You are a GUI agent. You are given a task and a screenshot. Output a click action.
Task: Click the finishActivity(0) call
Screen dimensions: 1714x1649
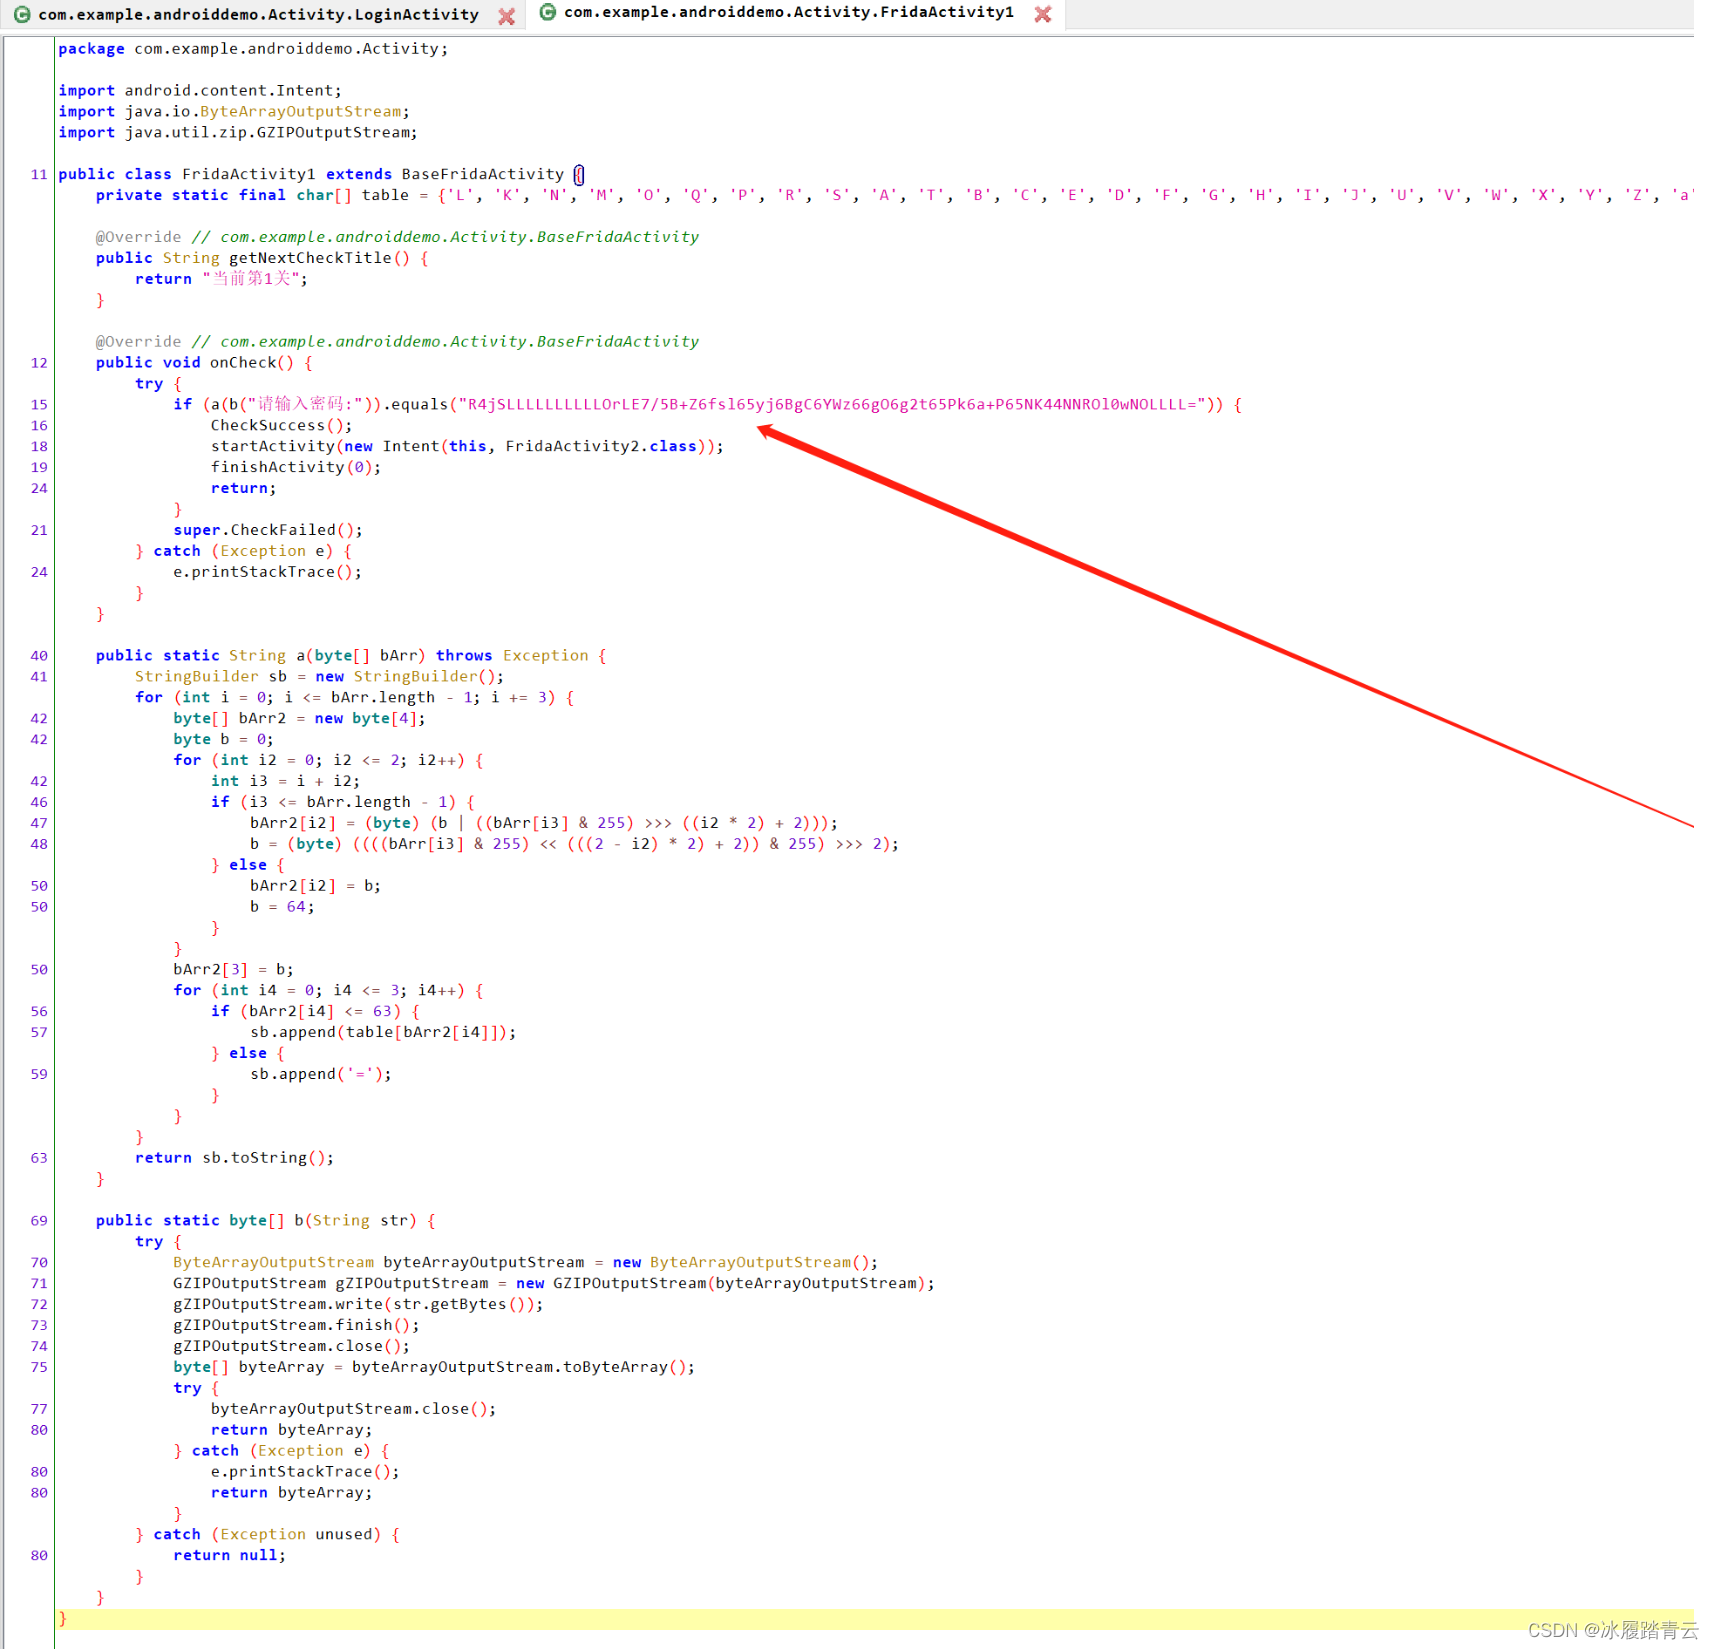(295, 468)
